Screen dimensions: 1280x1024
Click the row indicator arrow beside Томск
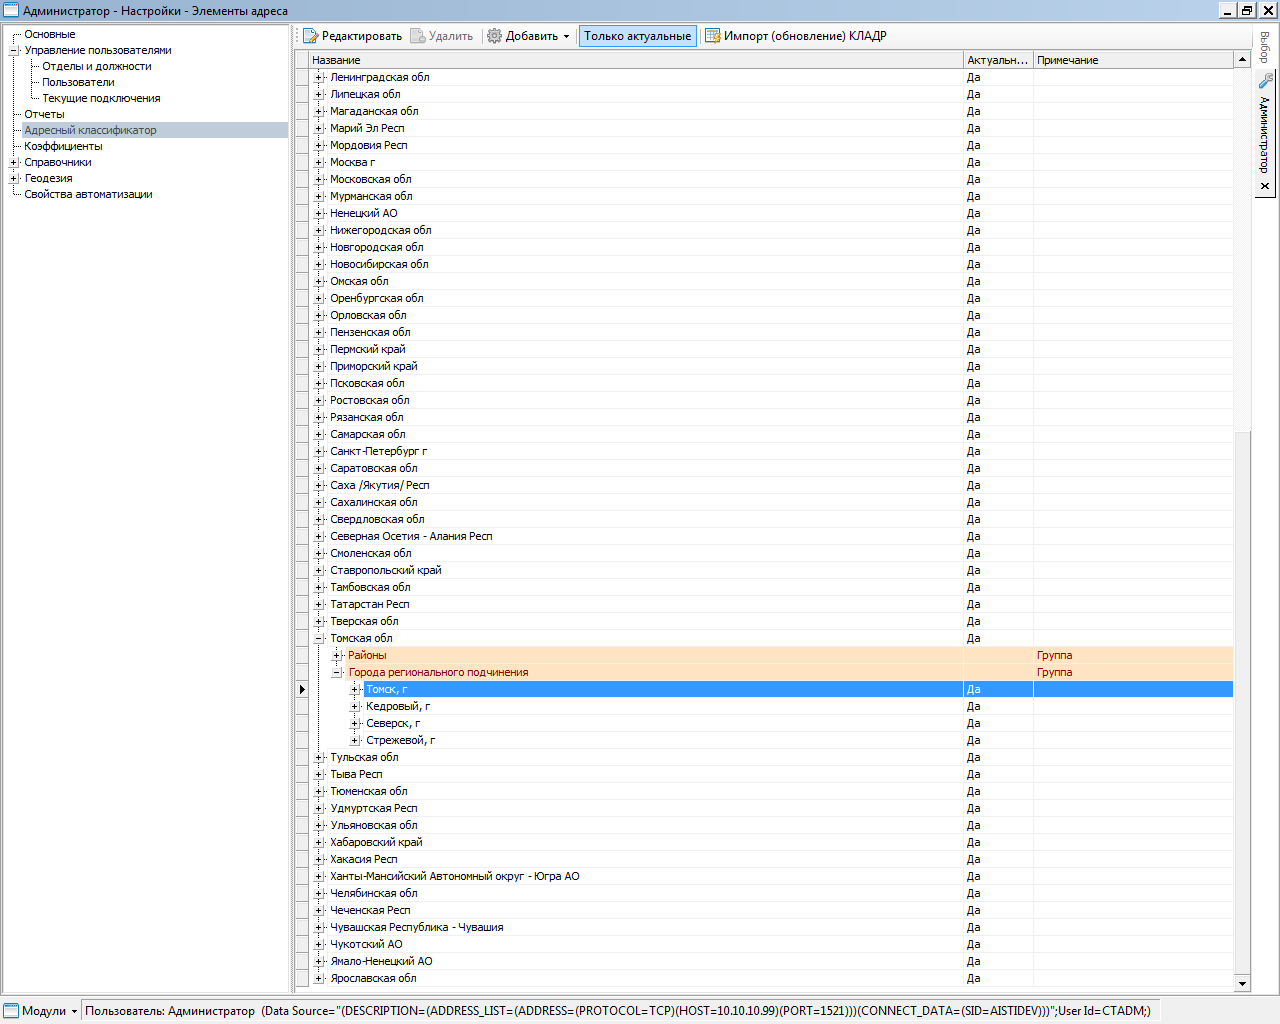point(302,689)
